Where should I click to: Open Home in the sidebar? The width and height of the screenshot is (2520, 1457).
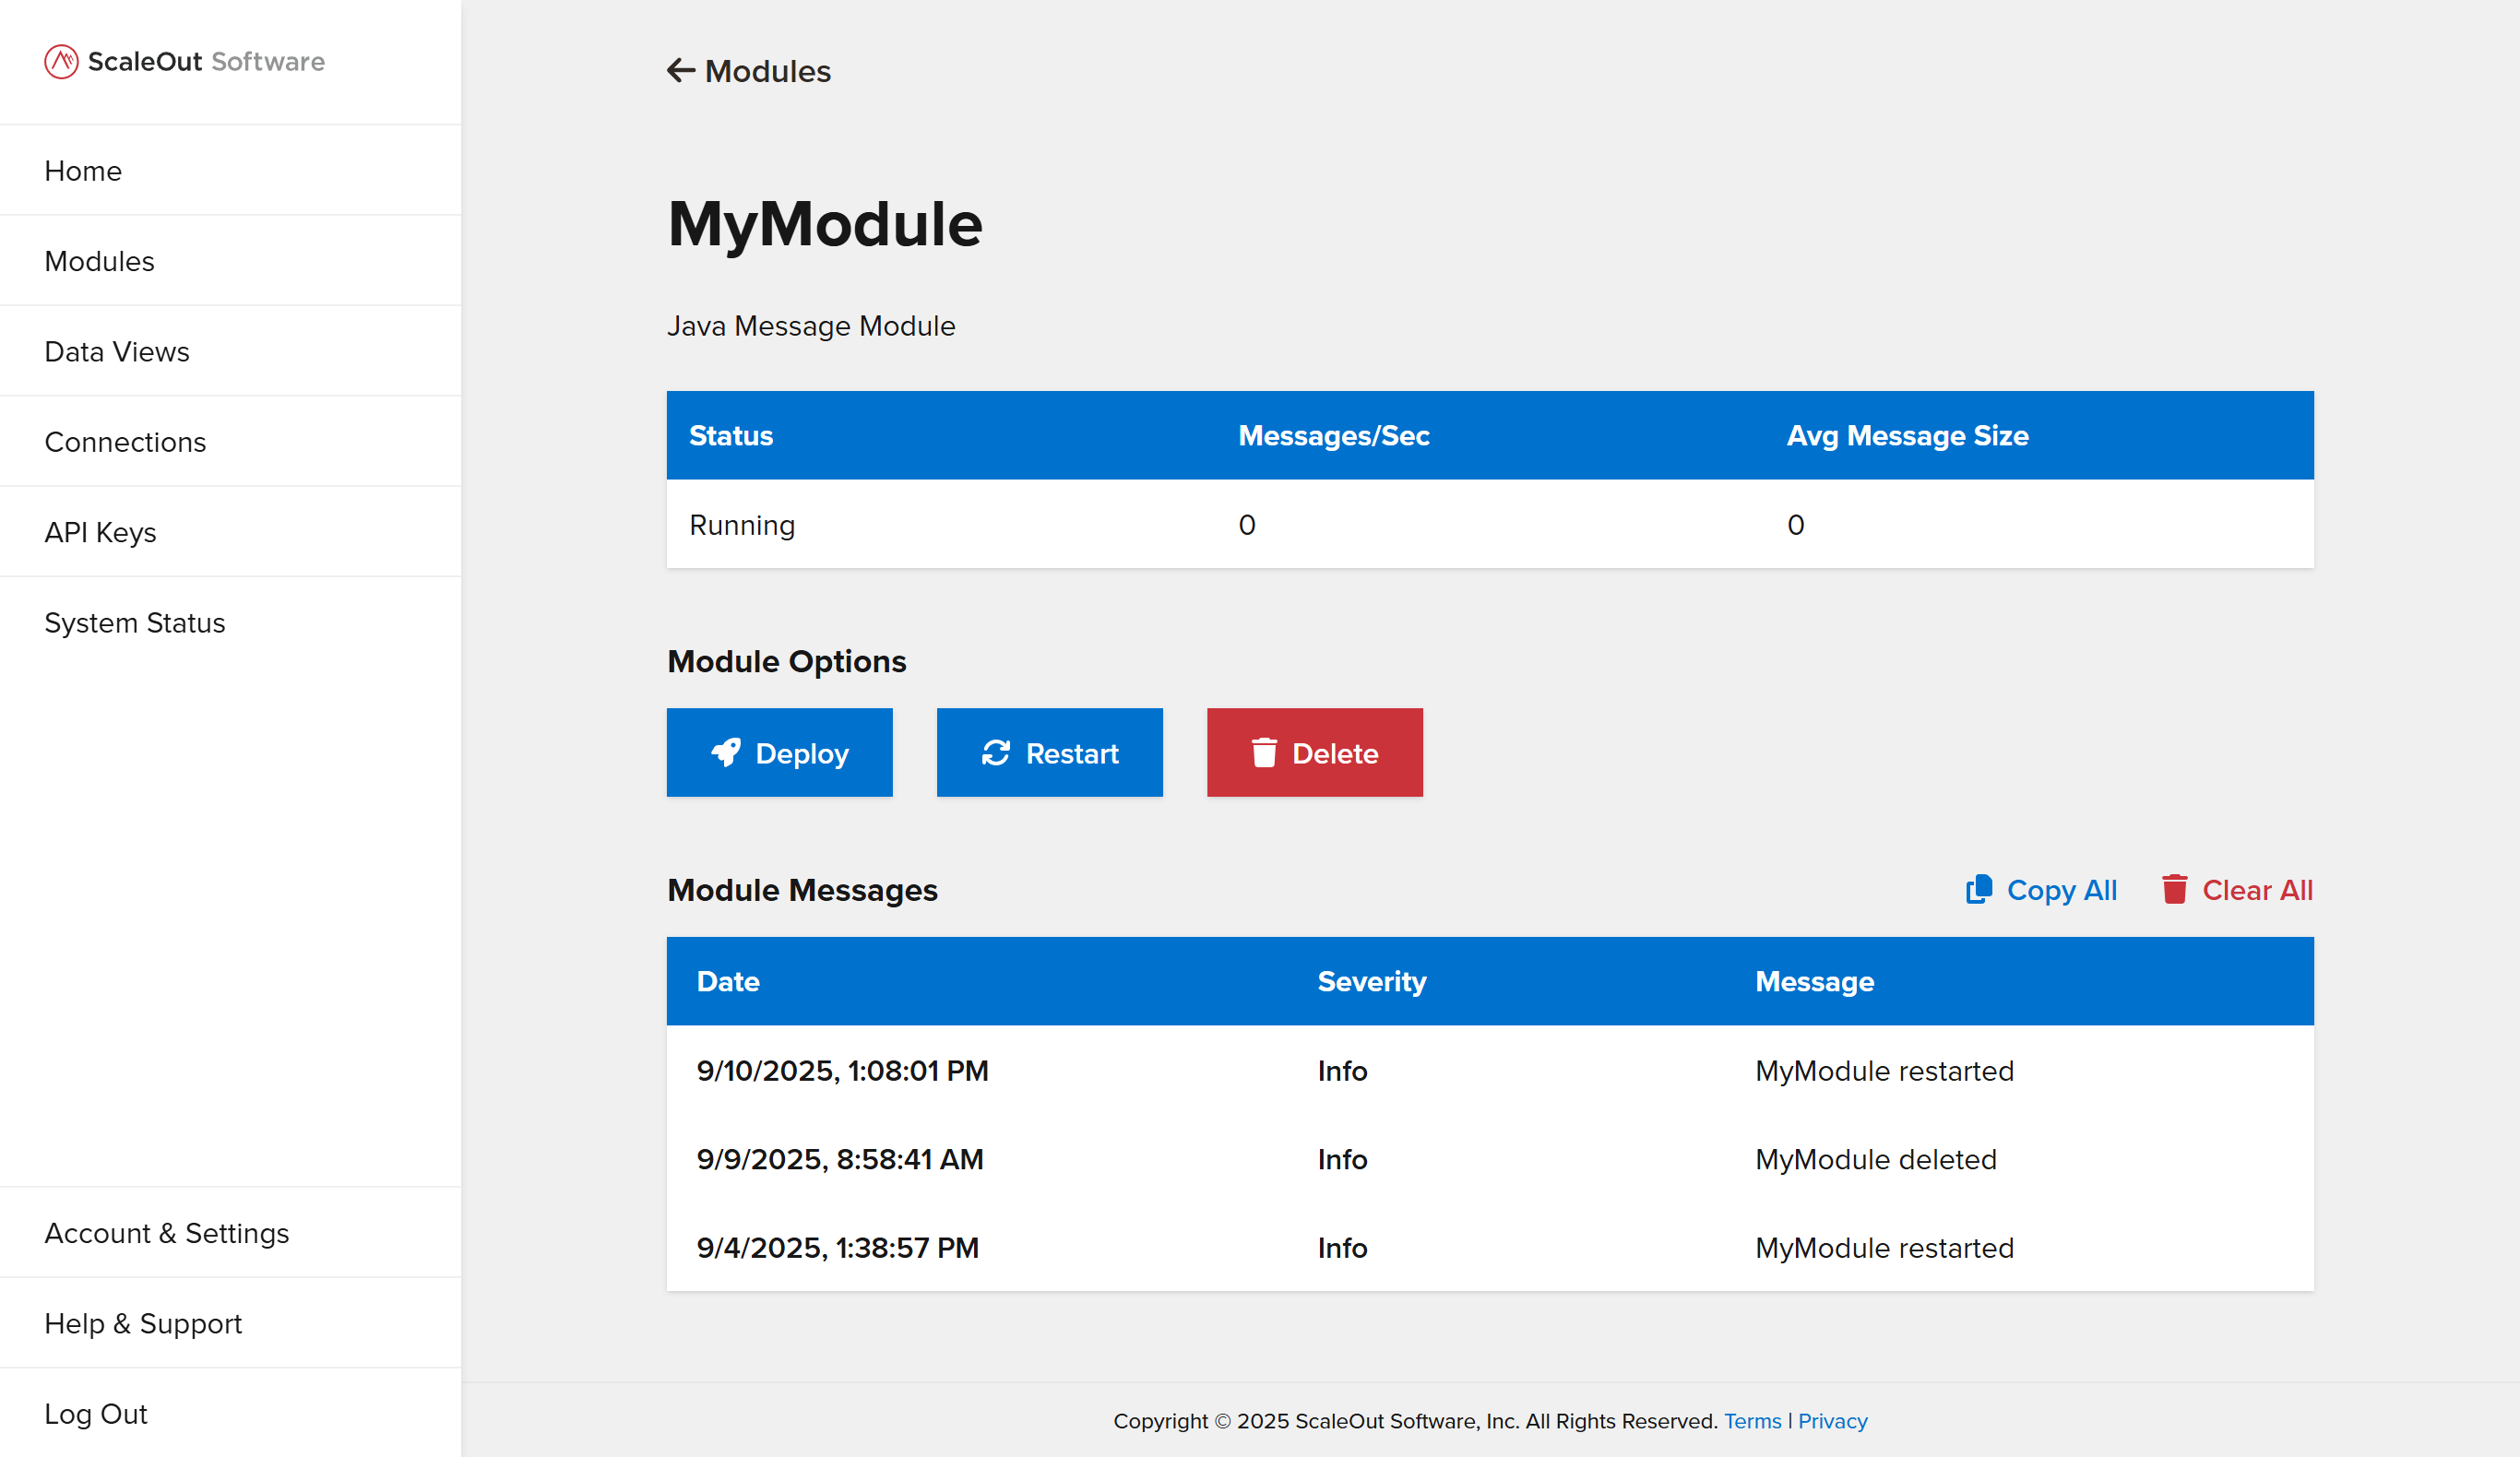coord(231,171)
